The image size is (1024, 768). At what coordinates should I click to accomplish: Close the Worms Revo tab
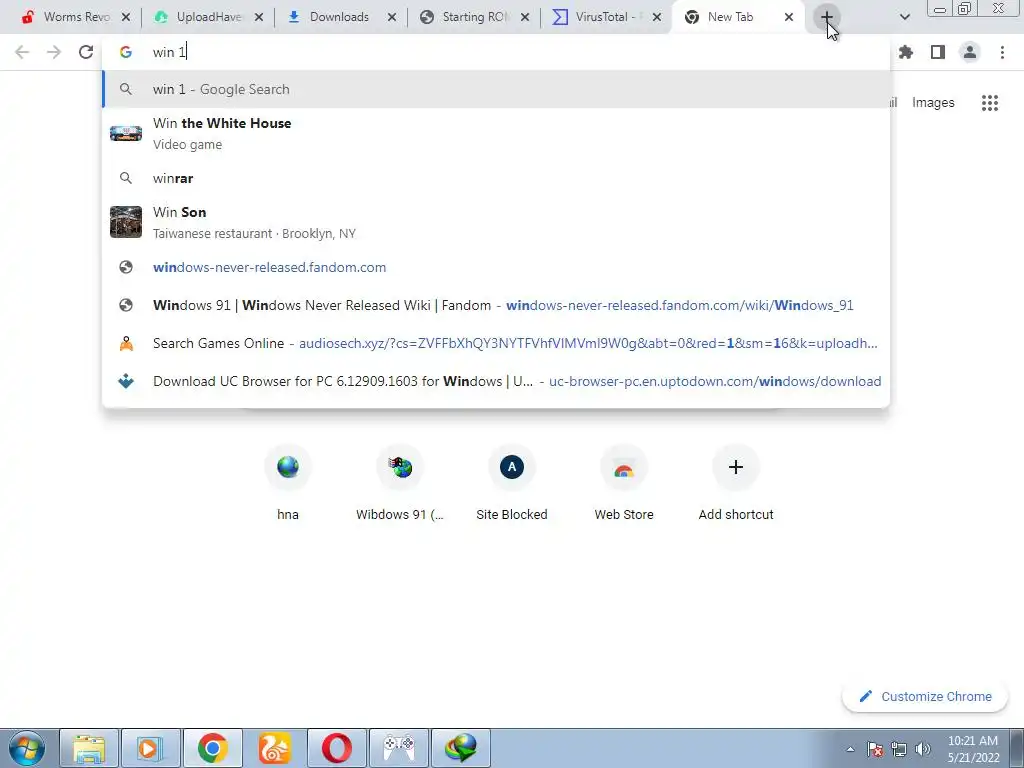tap(126, 17)
